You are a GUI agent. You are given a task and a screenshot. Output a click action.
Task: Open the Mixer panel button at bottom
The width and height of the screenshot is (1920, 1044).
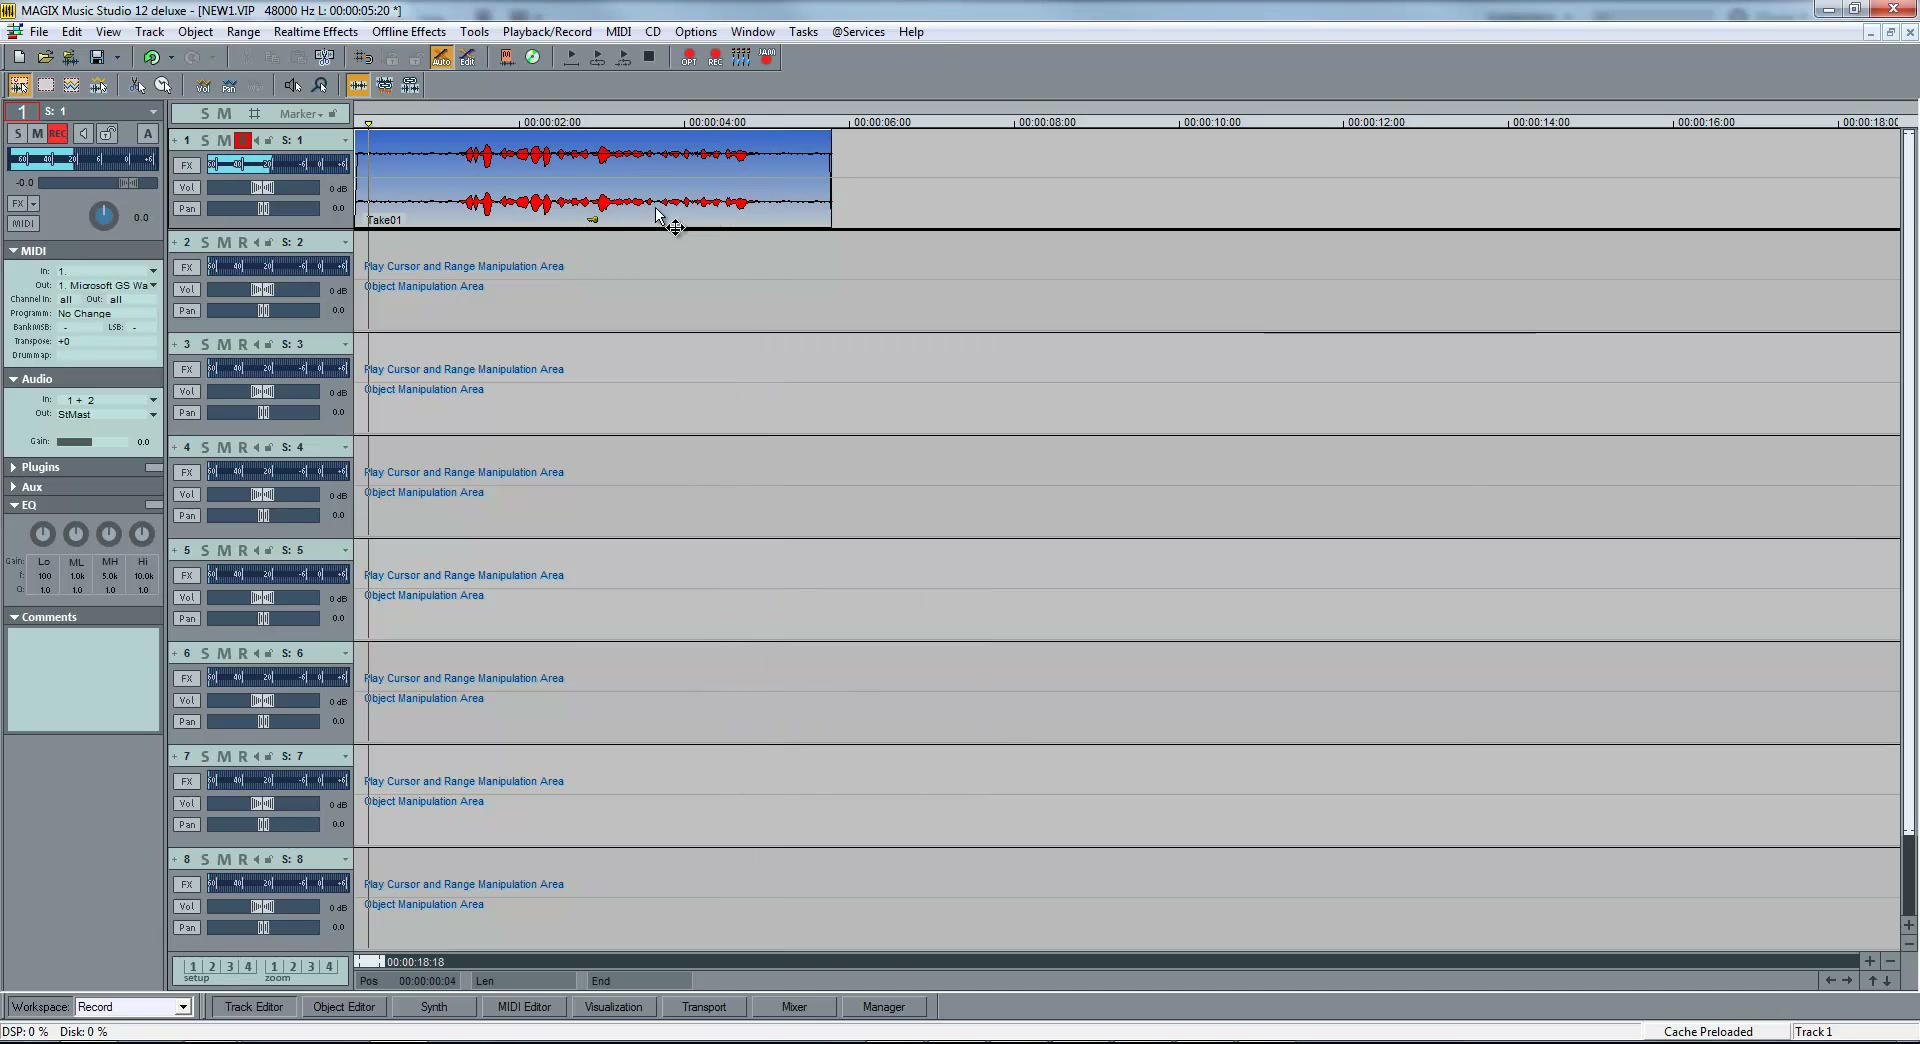click(x=794, y=1007)
